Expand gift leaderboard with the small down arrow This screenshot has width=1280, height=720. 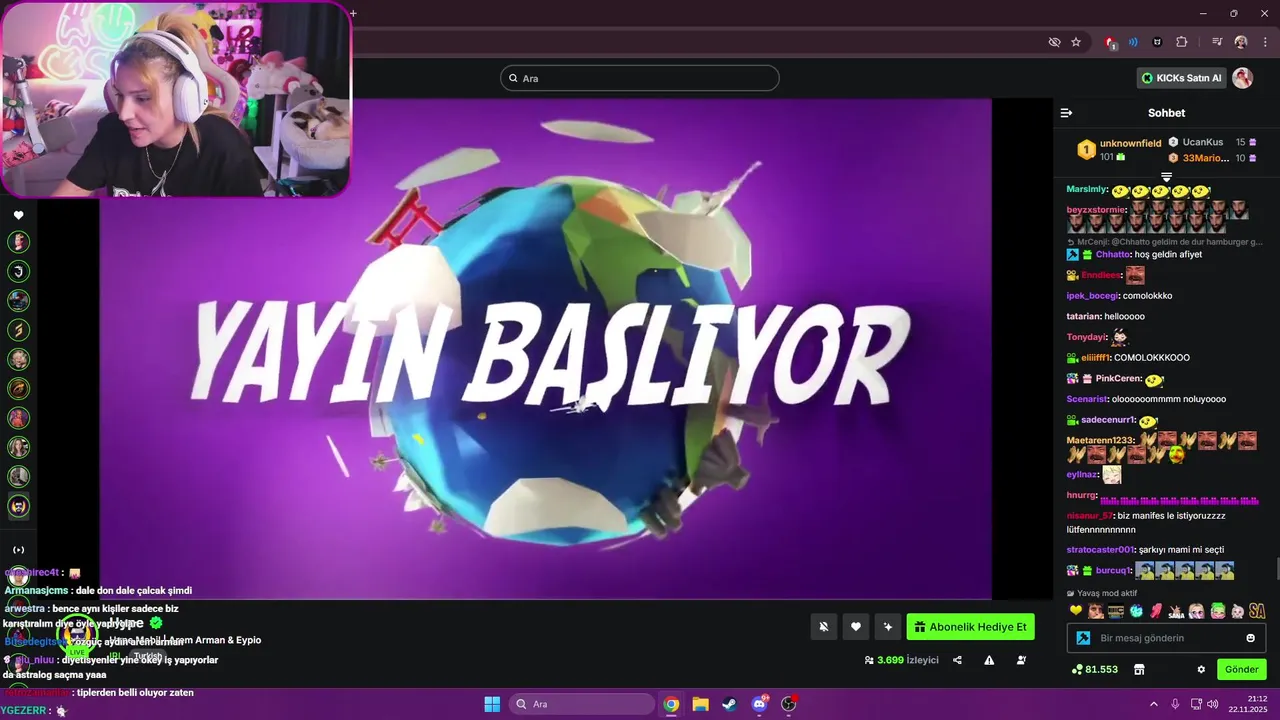(1166, 178)
